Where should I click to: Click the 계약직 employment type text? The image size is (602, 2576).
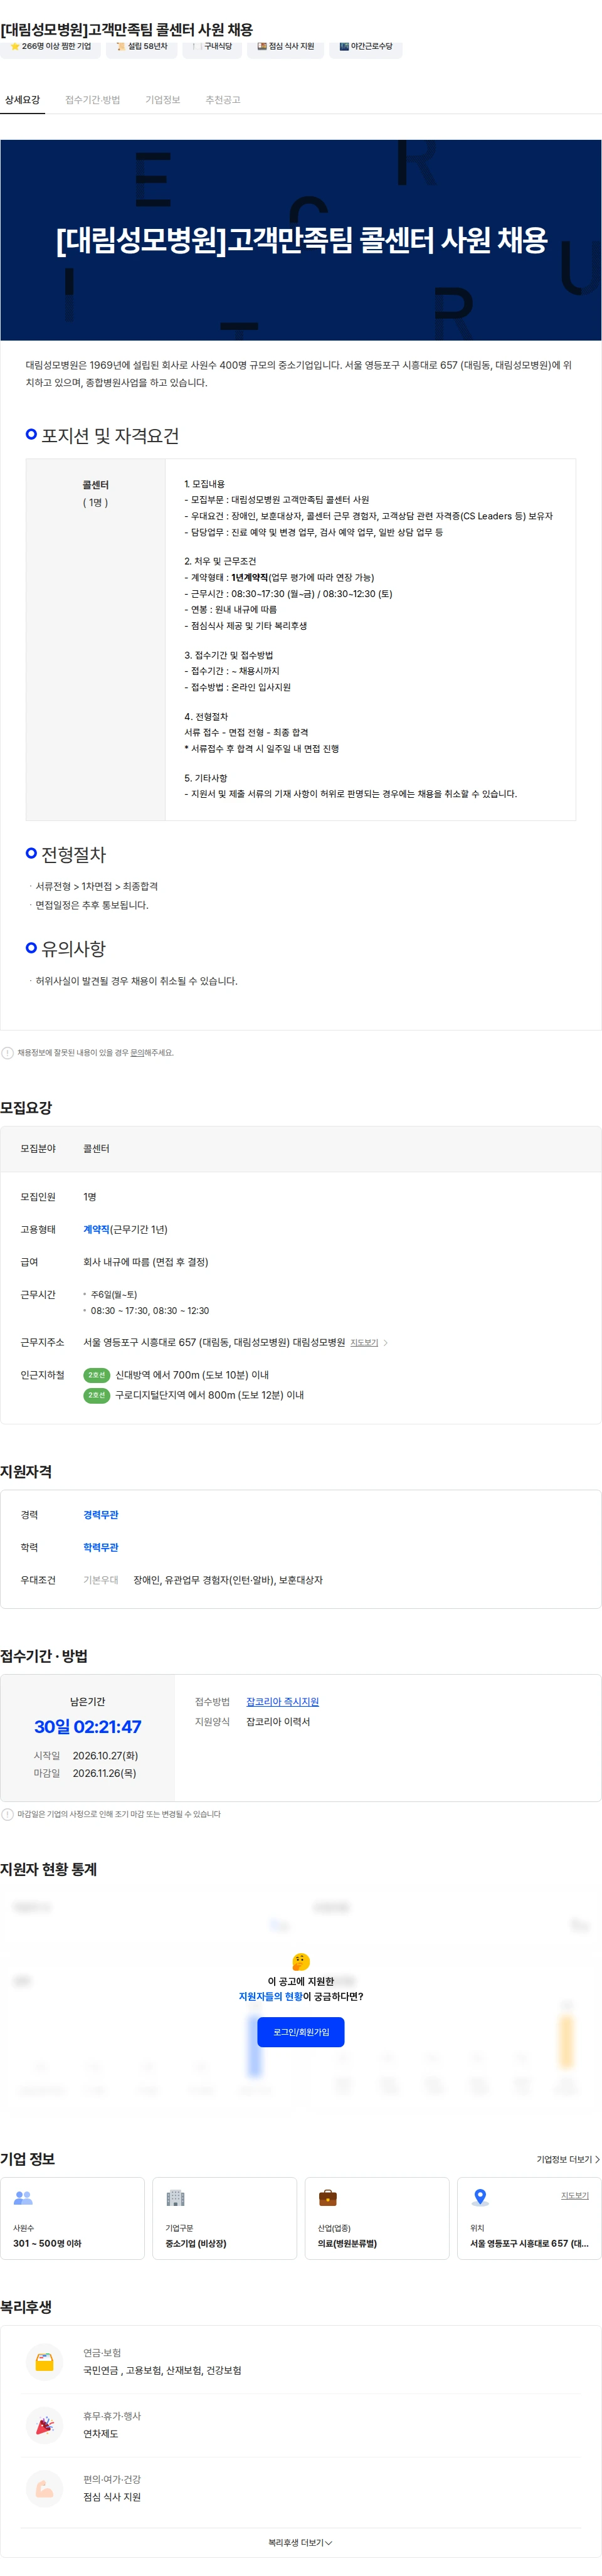point(96,1229)
